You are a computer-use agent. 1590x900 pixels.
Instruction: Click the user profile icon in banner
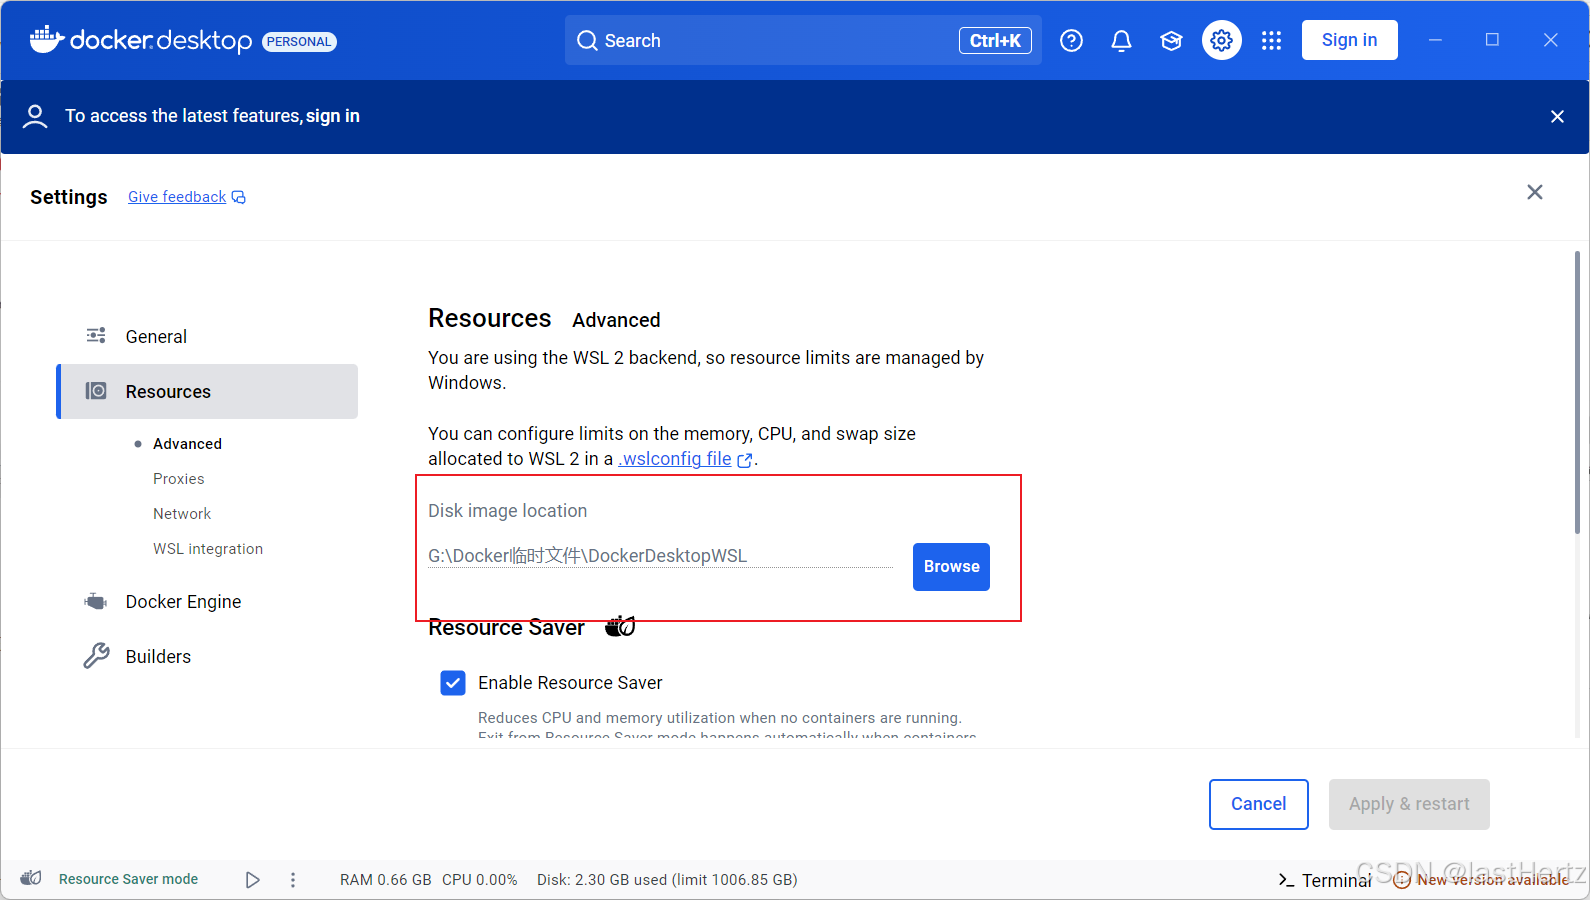35,117
